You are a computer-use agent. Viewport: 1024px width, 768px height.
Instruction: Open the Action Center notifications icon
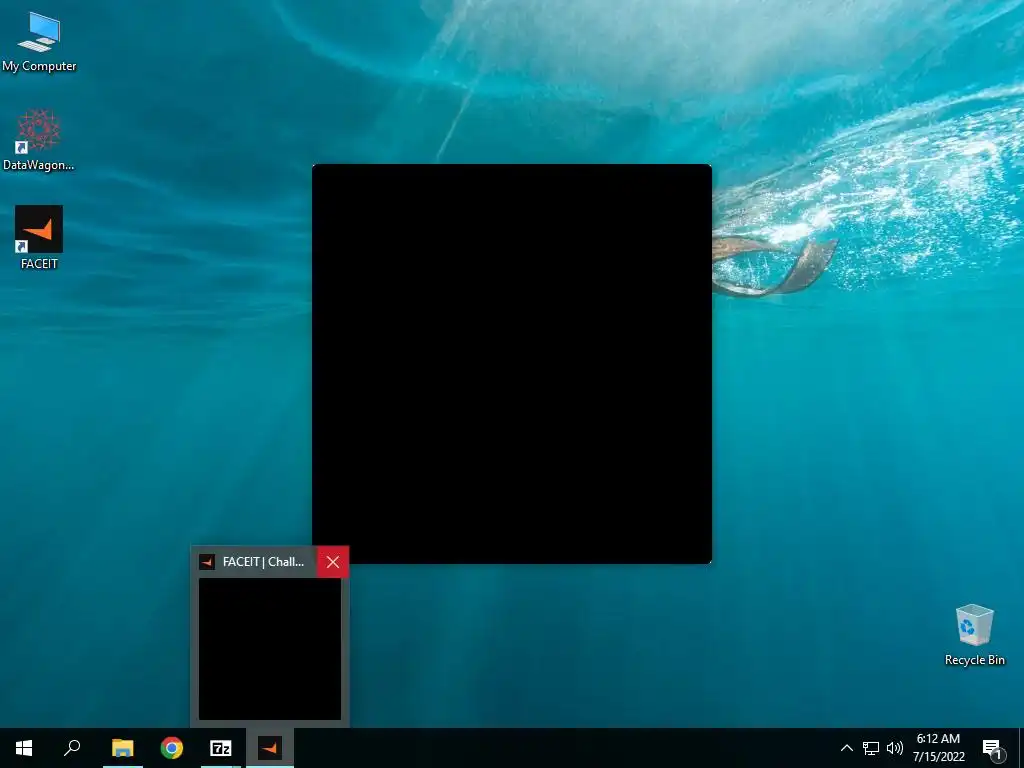992,748
